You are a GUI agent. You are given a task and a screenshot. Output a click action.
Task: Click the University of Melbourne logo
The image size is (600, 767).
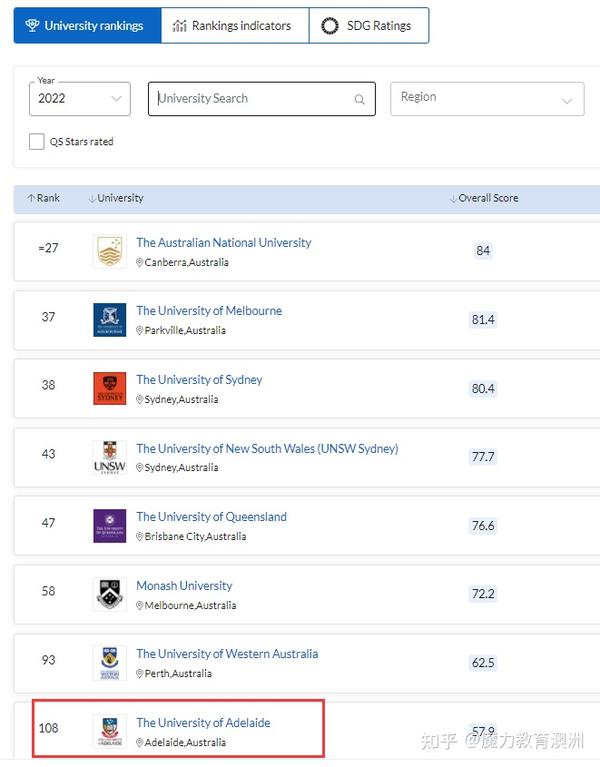[110, 319]
